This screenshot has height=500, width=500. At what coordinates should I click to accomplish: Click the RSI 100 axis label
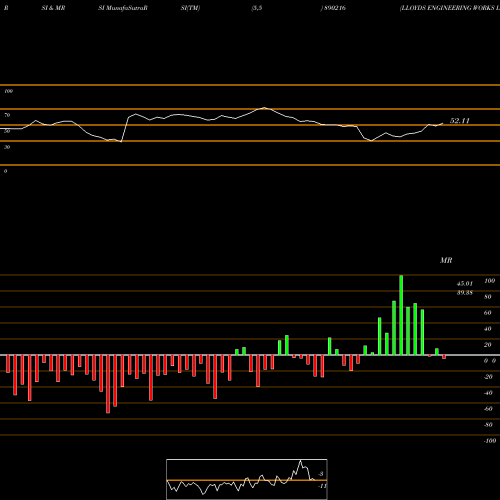8,91
